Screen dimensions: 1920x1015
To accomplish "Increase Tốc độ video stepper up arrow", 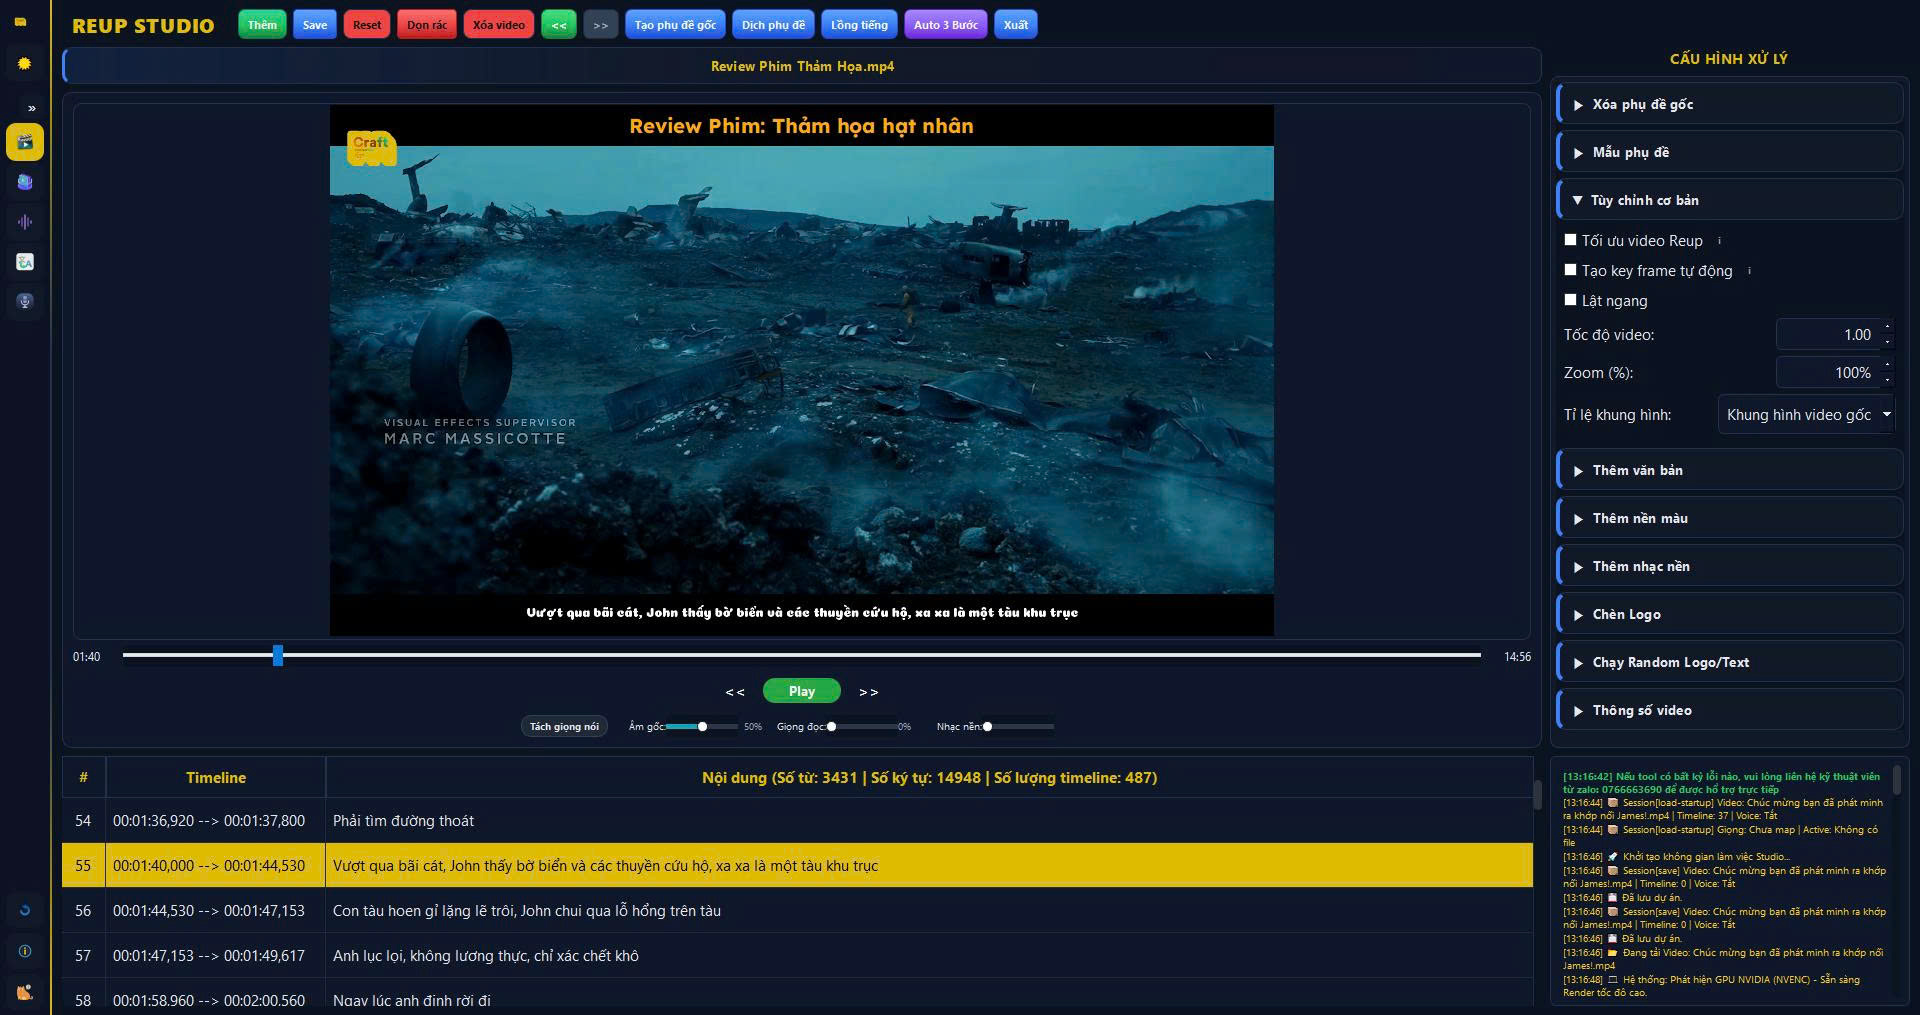I will (1887, 327).
